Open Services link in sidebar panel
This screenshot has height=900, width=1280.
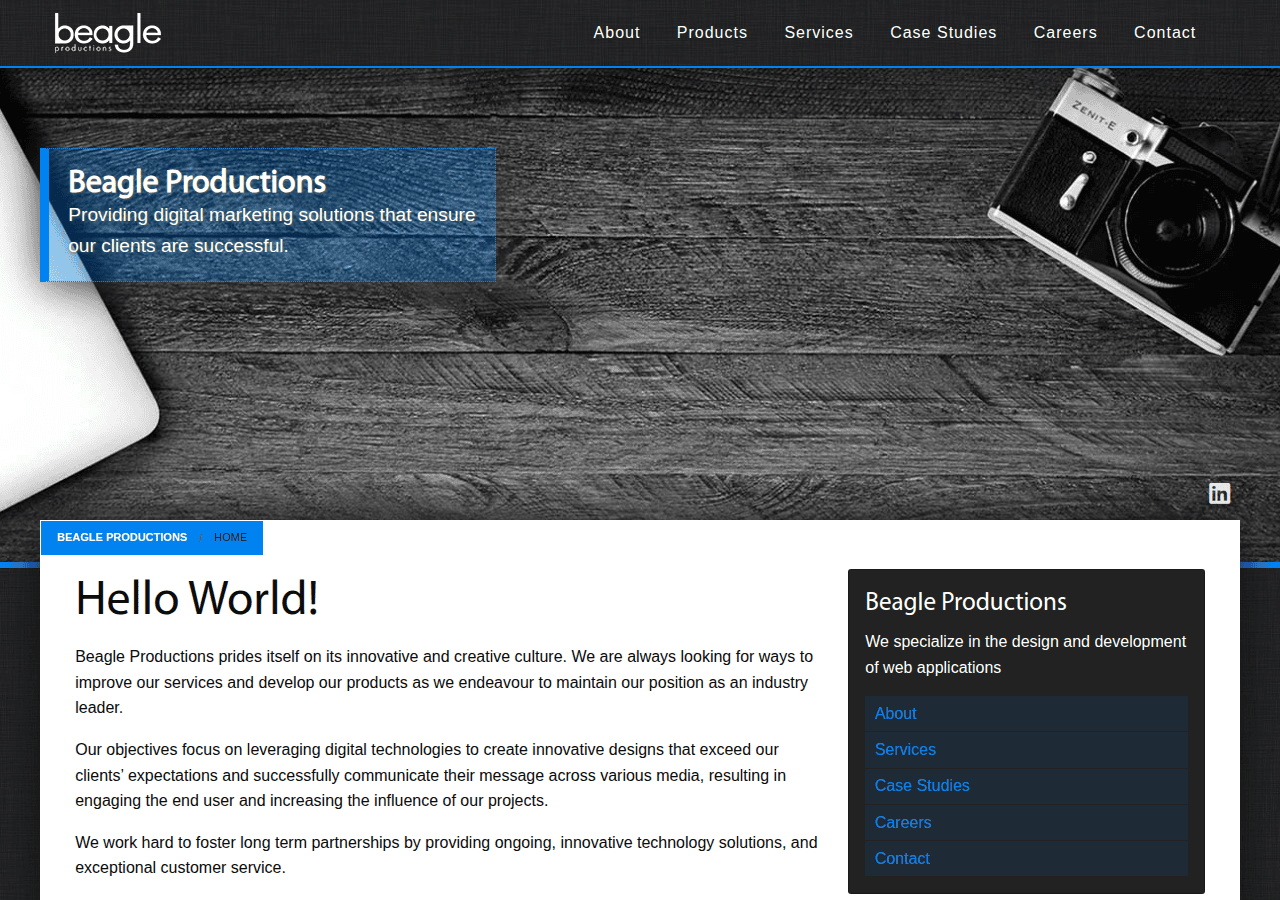click(1026, 750)
